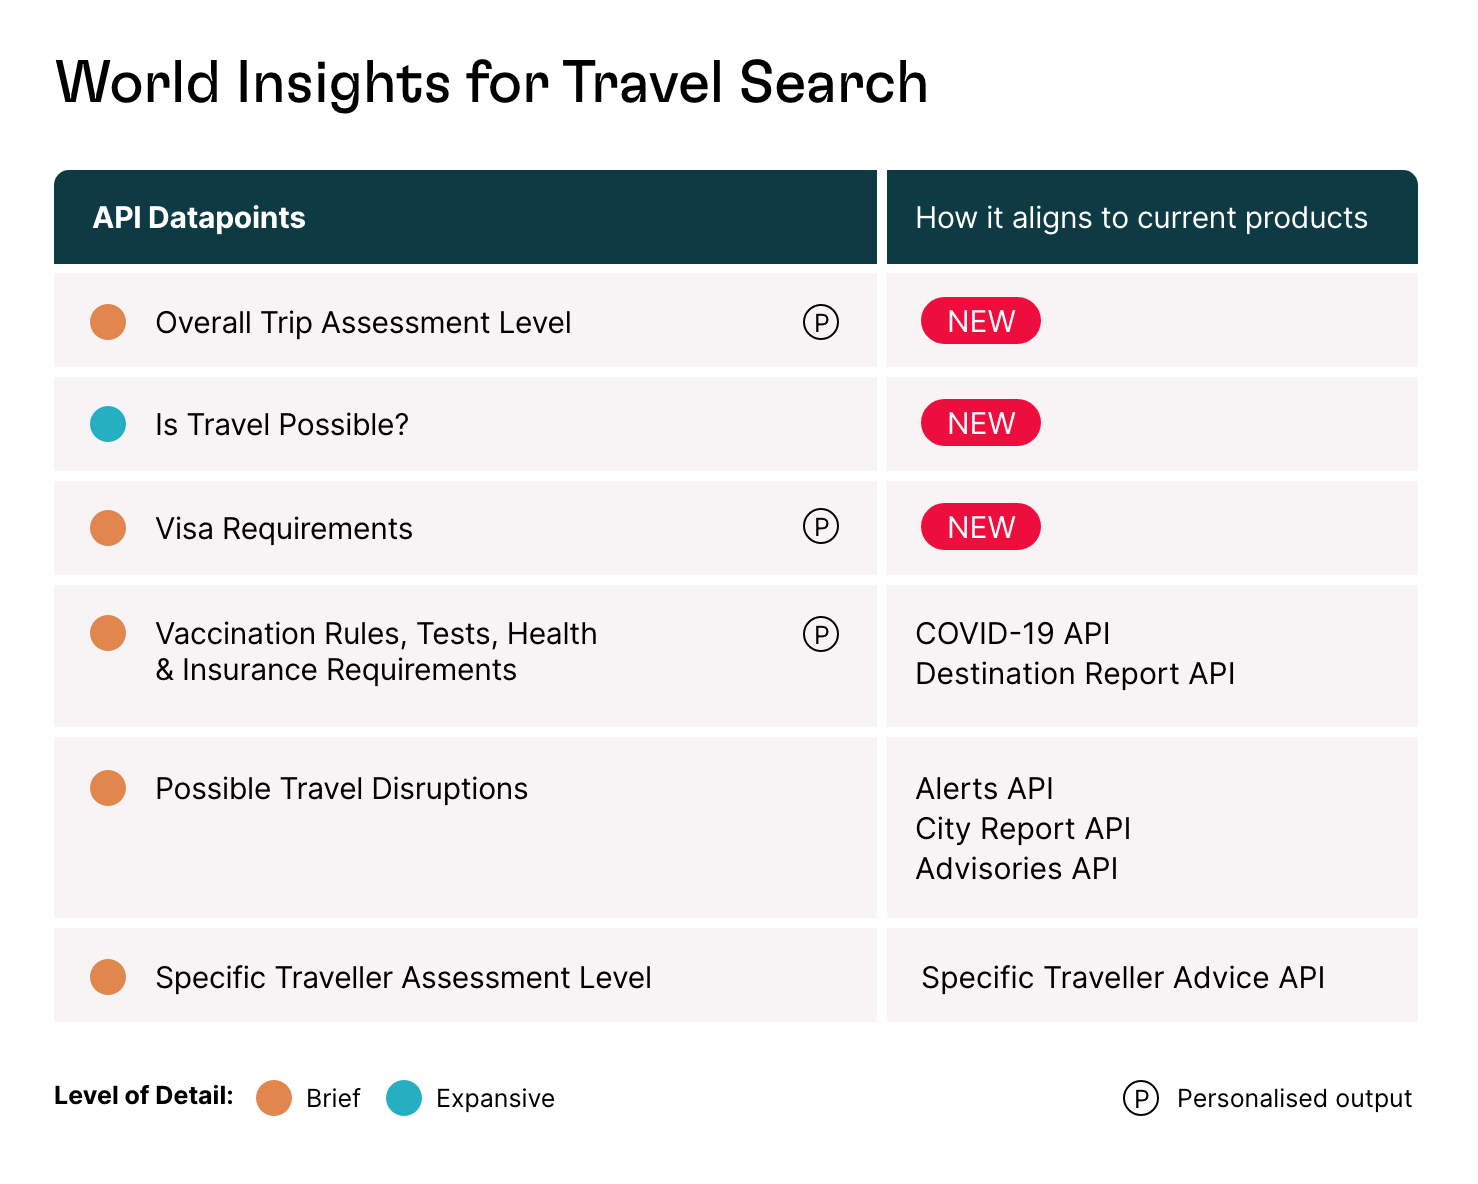Click the orange dot beside Possible Travel Disruptions
The width and height of the screenshot is (1478, 1184).
click(x=108, y=788)
